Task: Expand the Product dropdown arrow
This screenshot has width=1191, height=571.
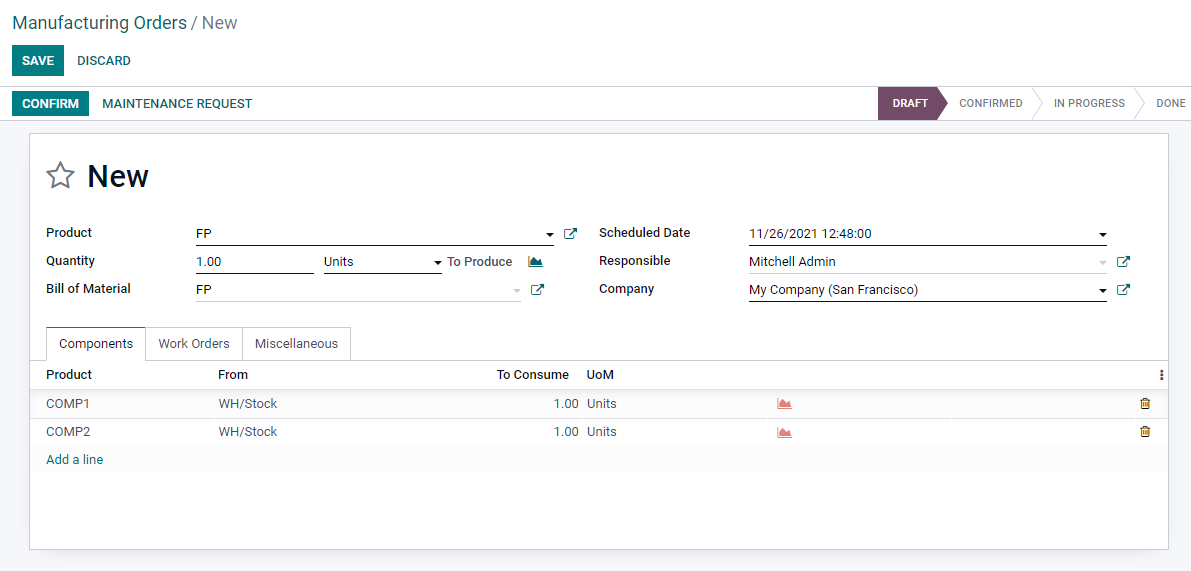Action: click(550, 235)
